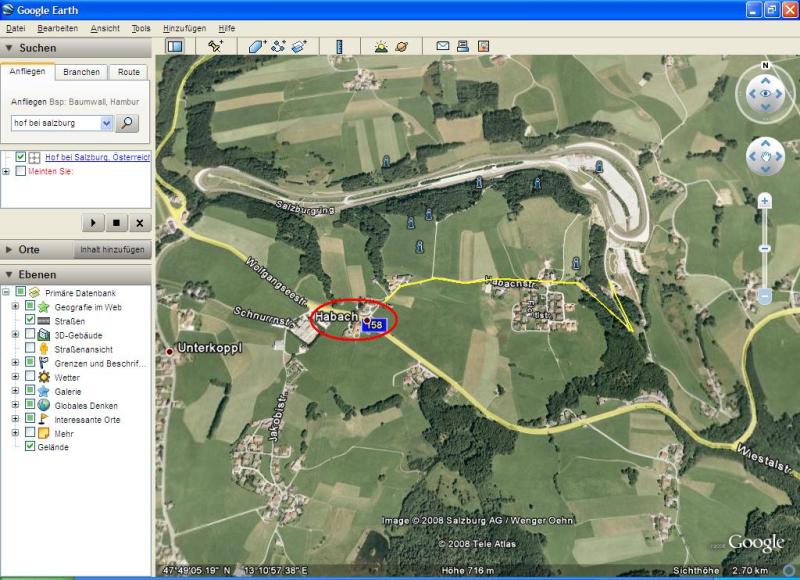Click the email envelope toolbar icon
This screenshot has width=800, height=580.
click(442, 46)
